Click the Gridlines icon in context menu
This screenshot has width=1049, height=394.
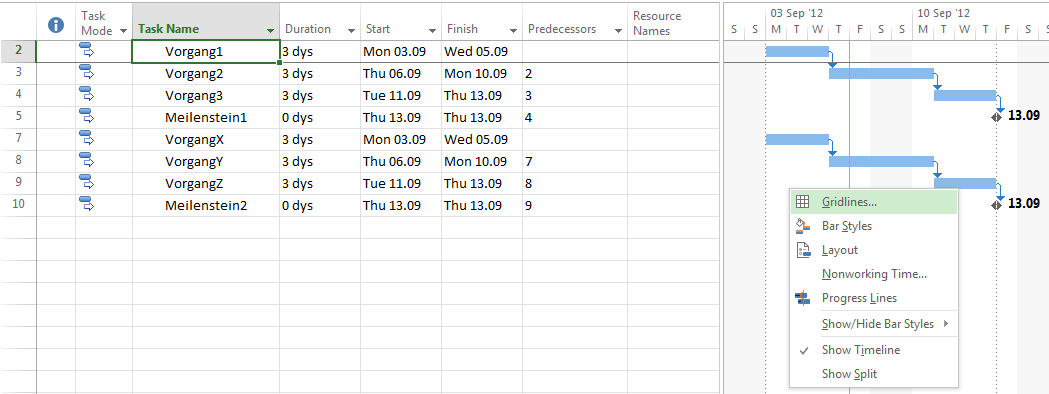pos(803,202)
